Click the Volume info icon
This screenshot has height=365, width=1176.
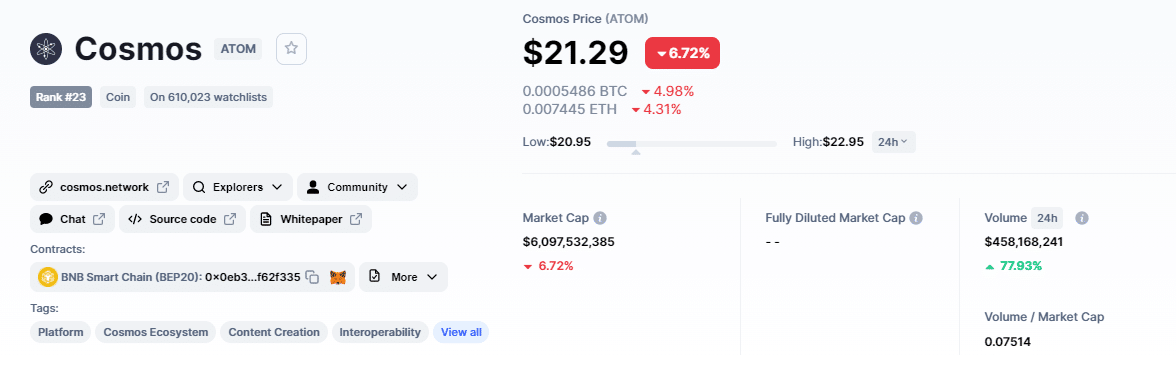click(1082, 218)
